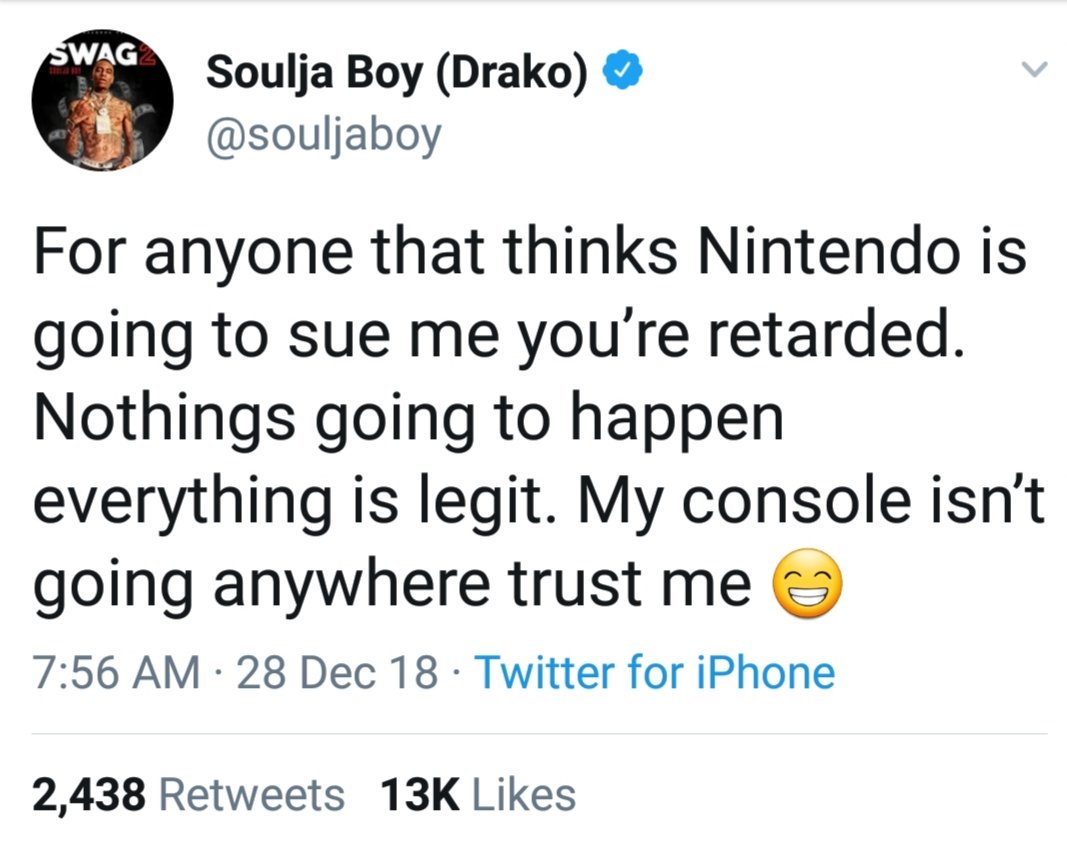Image resolution: width=1067 pixels, height=841 pixels.
Task: Click the (Drako) part of the name
Action: 511,73
